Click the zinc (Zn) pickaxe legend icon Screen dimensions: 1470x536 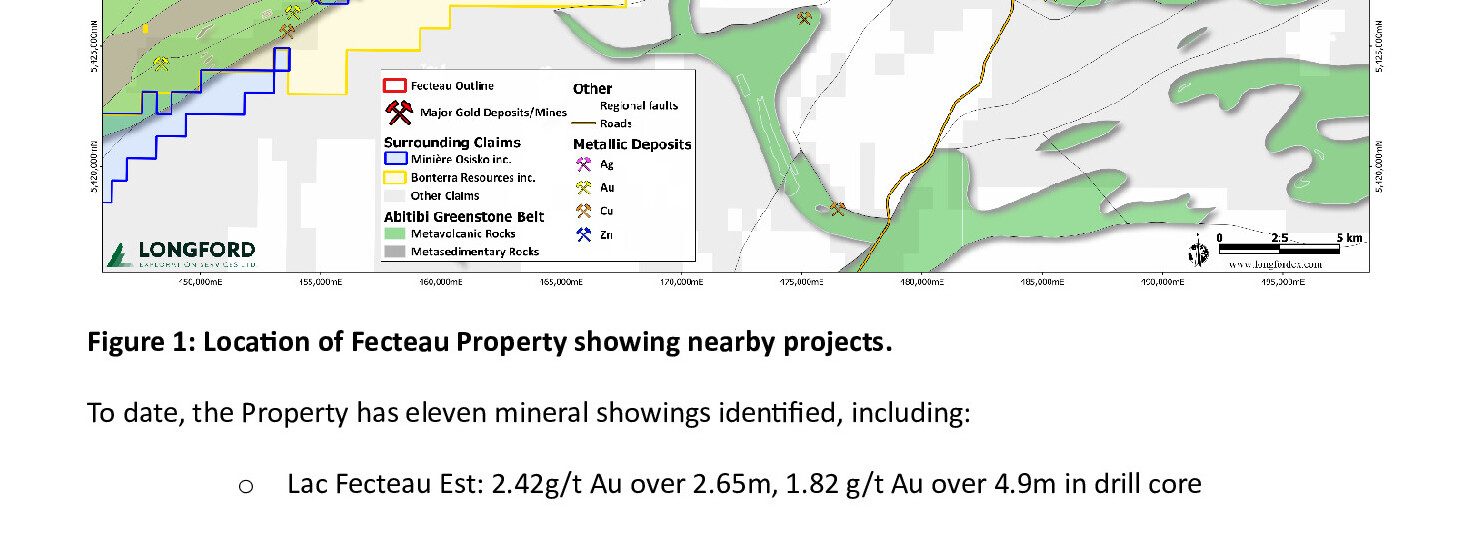pos(584,234)
